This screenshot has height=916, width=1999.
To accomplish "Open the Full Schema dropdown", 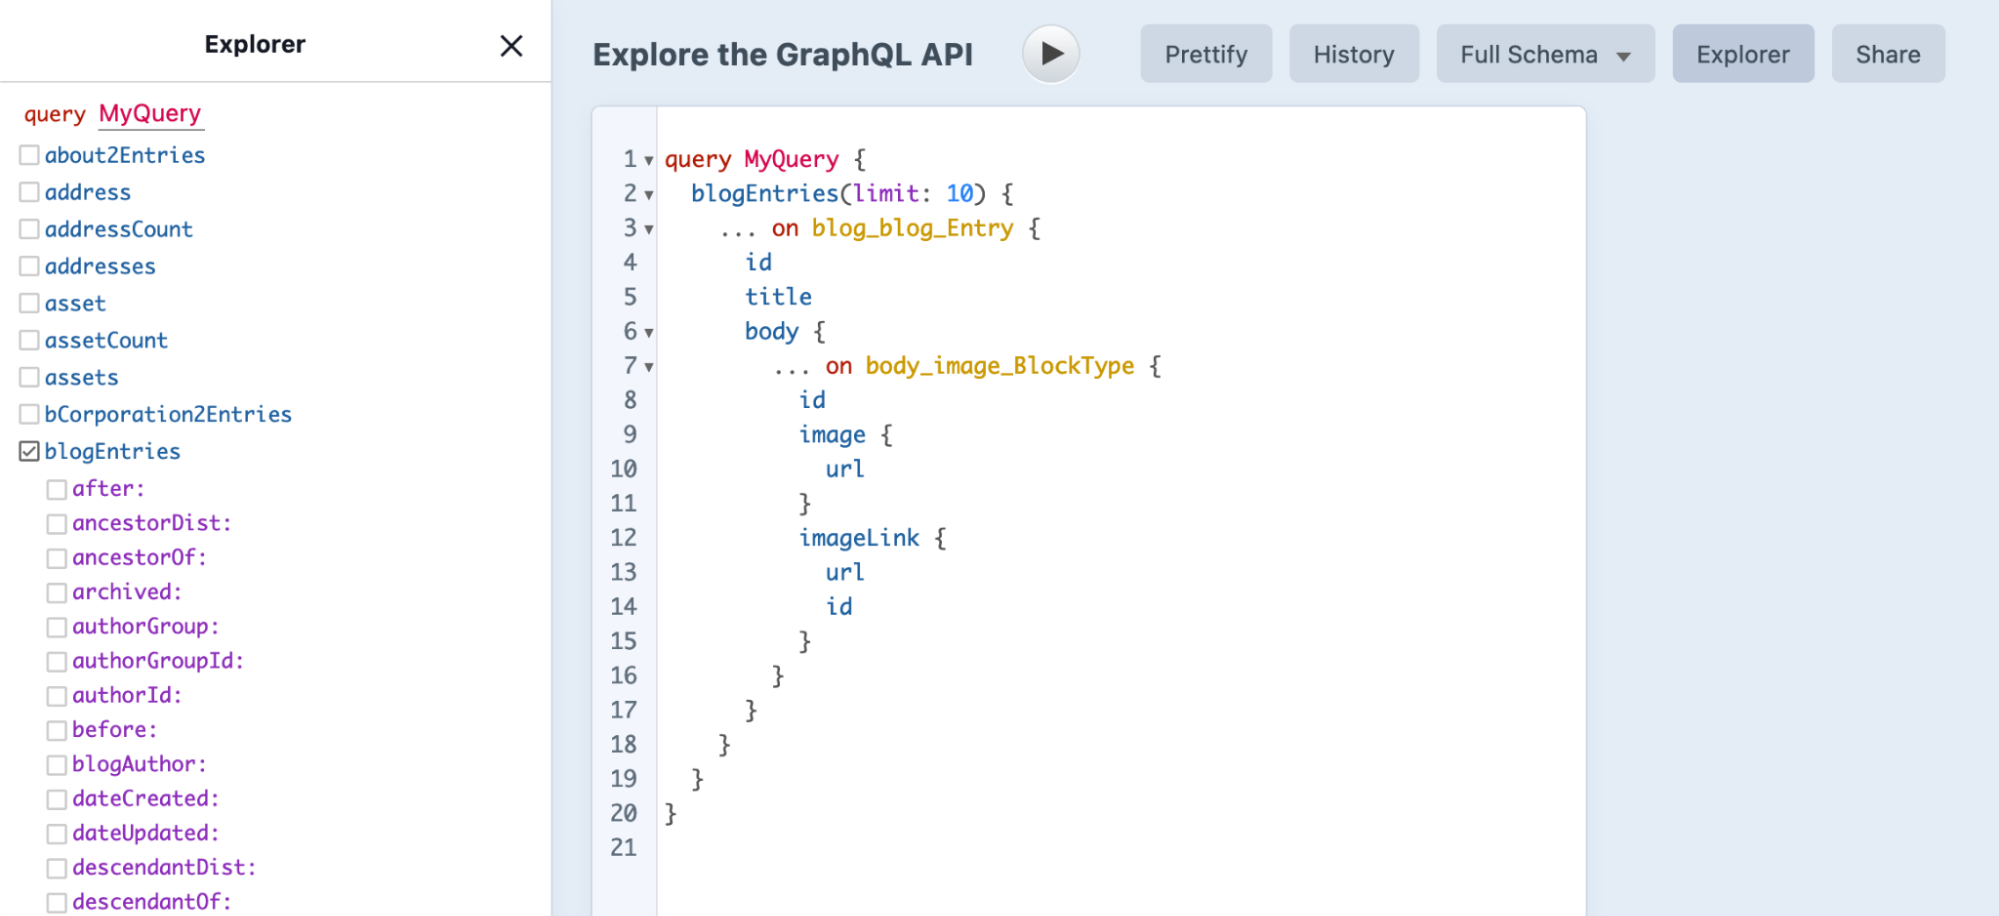I will 1545,54.
